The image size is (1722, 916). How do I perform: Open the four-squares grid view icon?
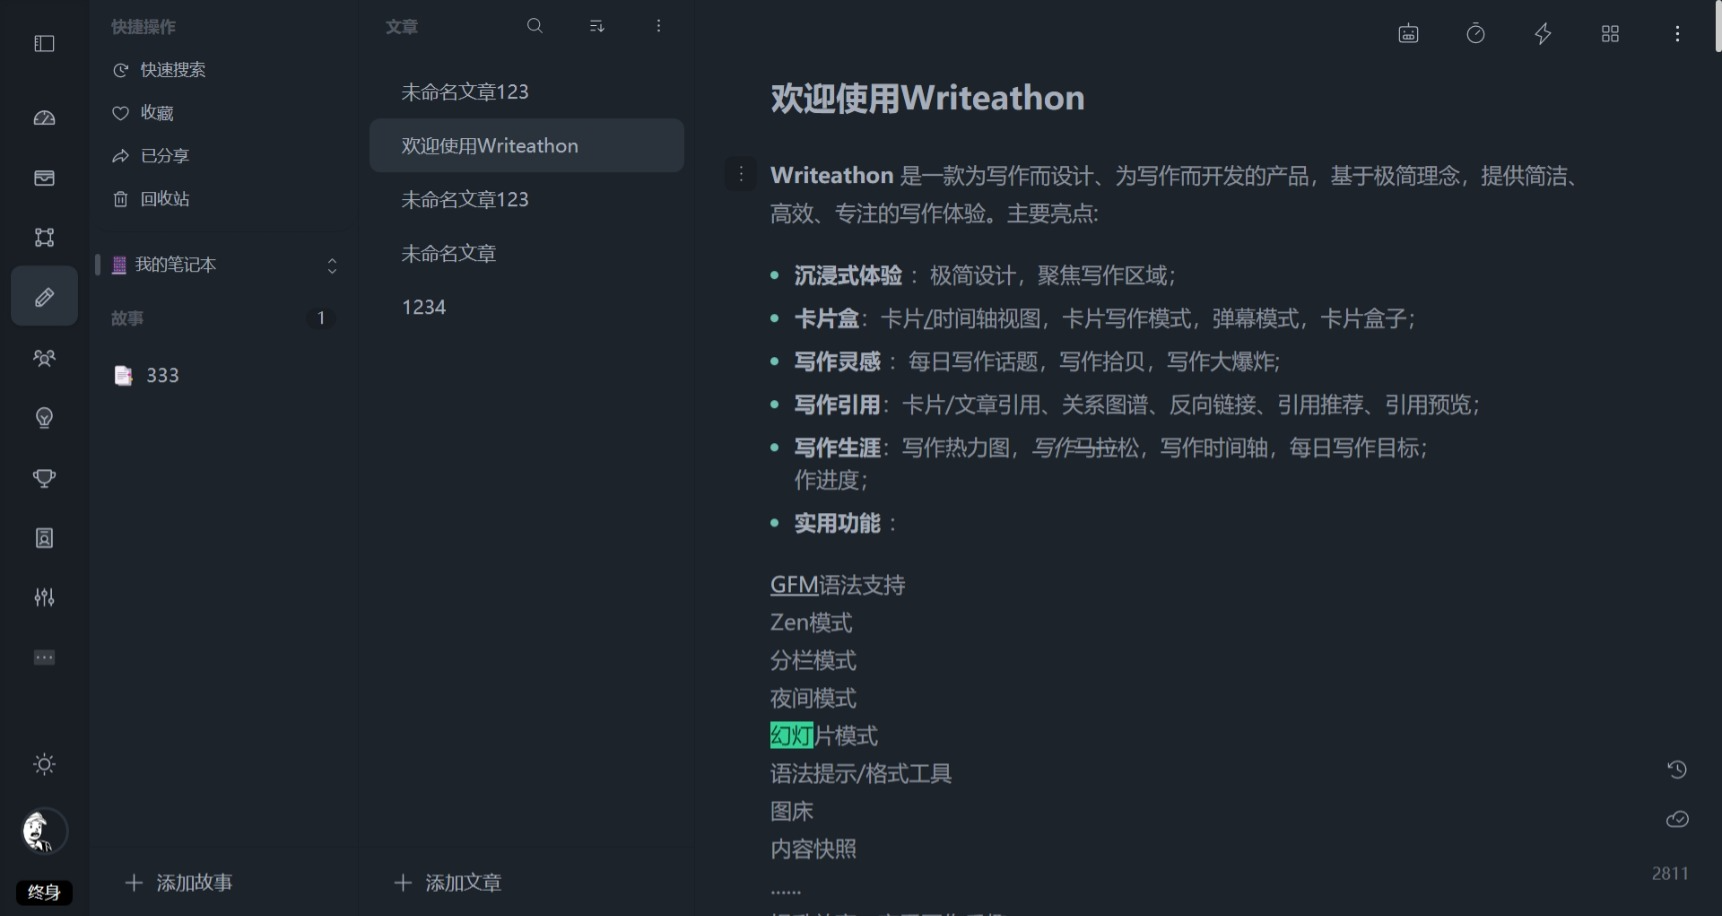point(1610,34)
